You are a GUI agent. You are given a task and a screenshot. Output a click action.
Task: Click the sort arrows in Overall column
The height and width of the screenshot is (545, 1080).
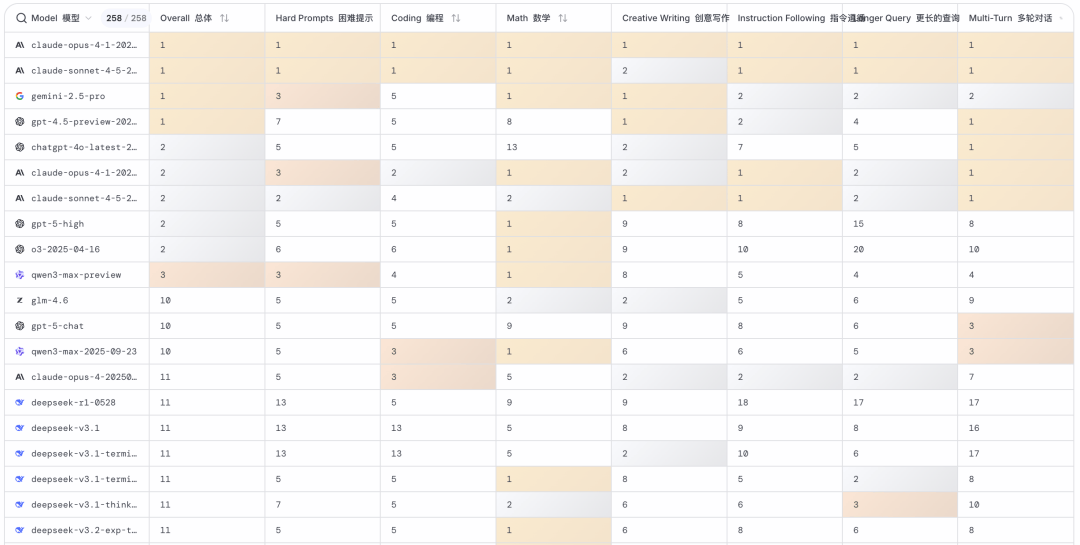coord(224,18)
